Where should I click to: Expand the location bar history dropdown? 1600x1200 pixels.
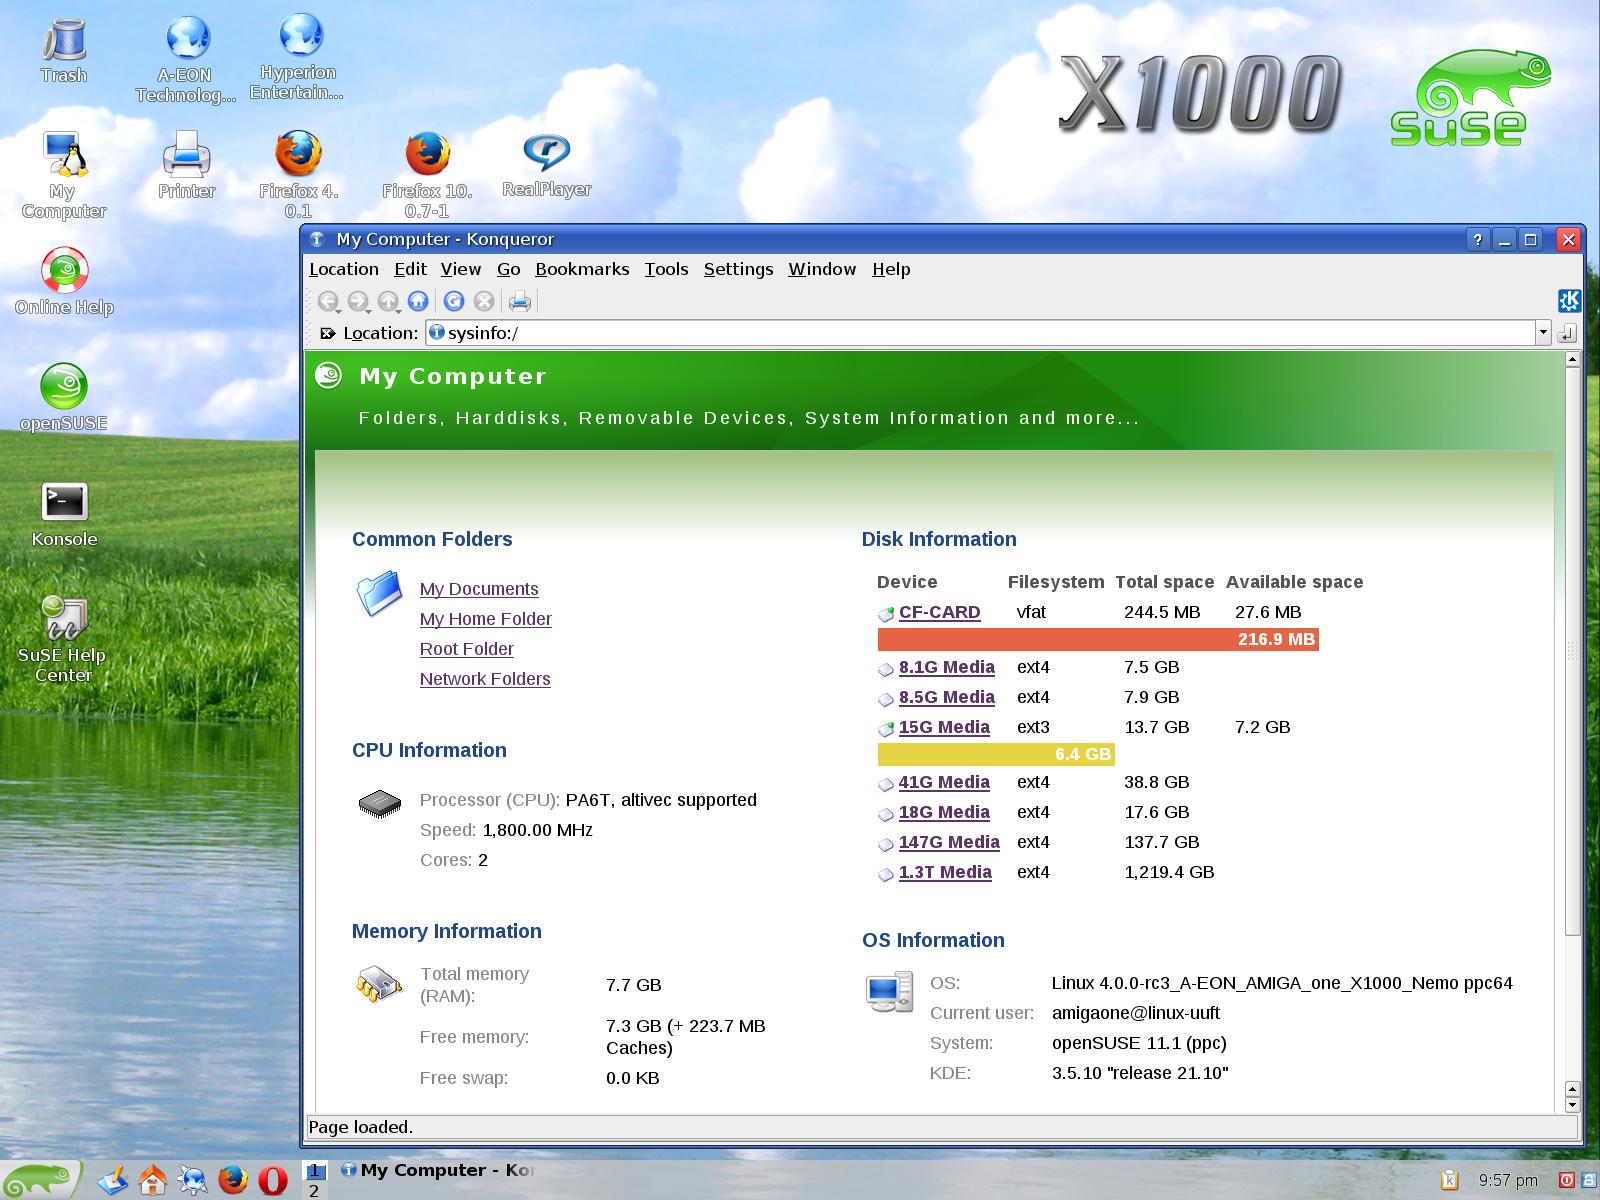pos(1543,333)
